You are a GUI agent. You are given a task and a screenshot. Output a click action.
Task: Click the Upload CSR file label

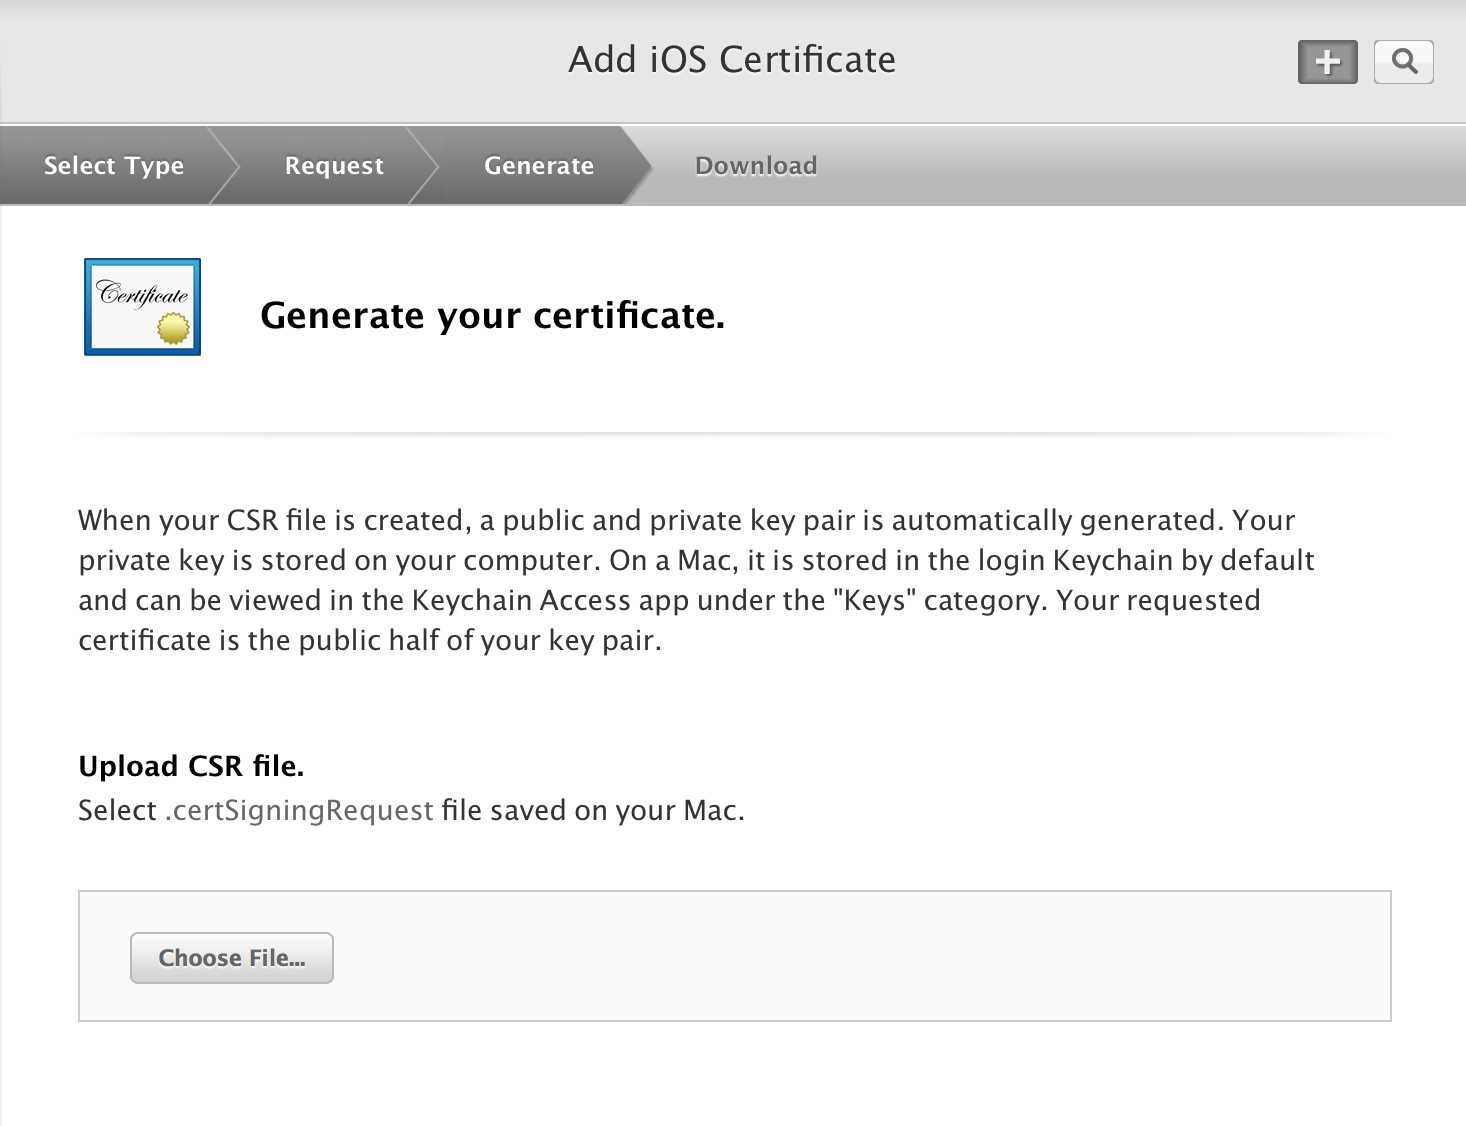point(191,766)
